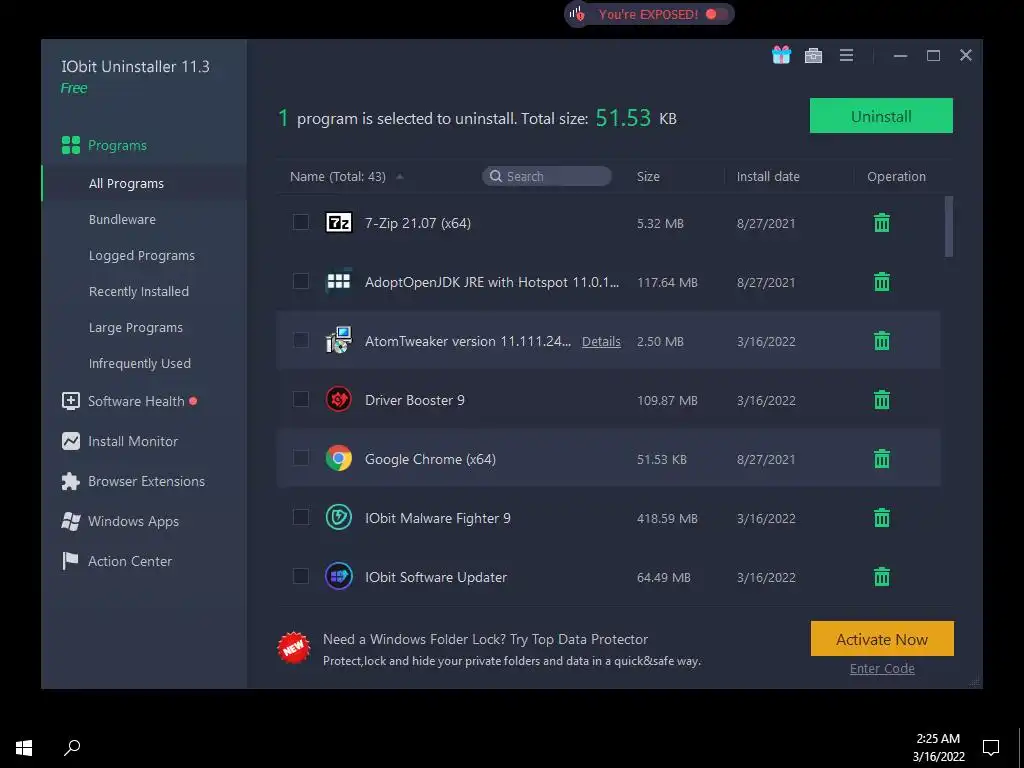Open the Enter Code link
The height and width of the screenshot is (768, 1024).
click(882, 669)
